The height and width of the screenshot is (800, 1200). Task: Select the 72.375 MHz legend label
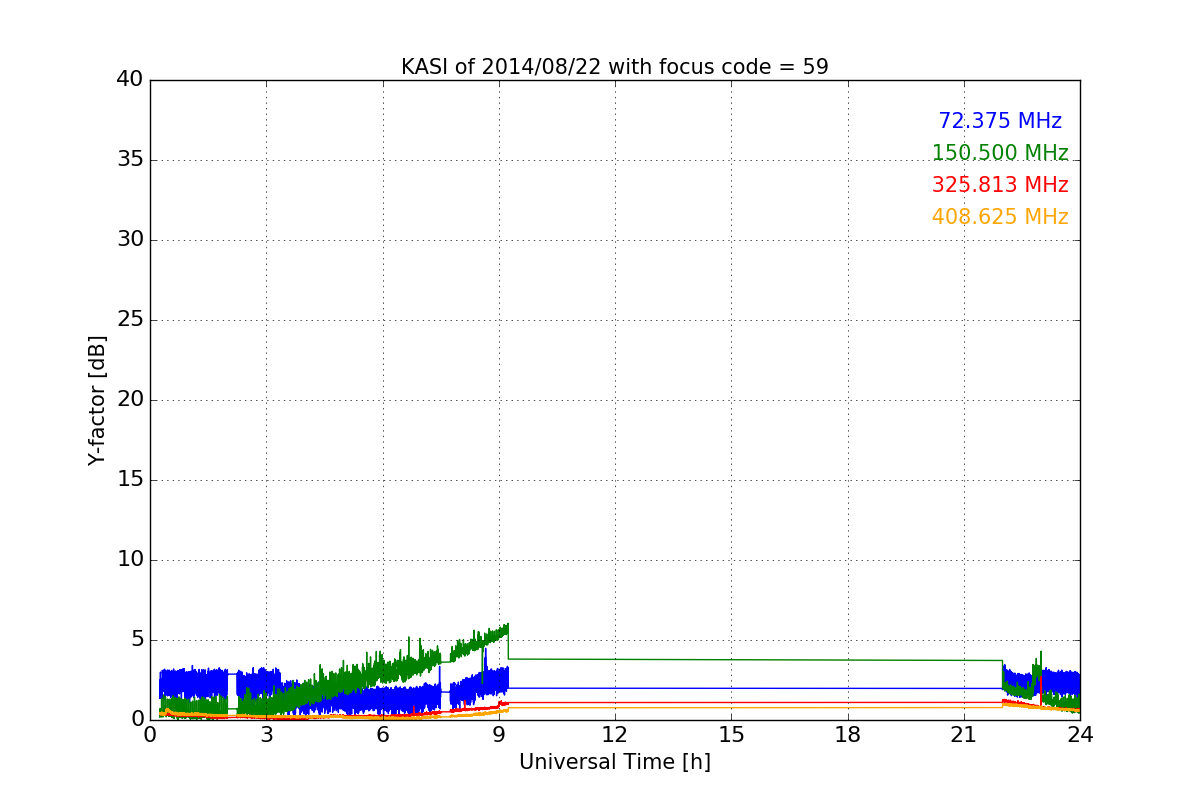coord(1000,121)
